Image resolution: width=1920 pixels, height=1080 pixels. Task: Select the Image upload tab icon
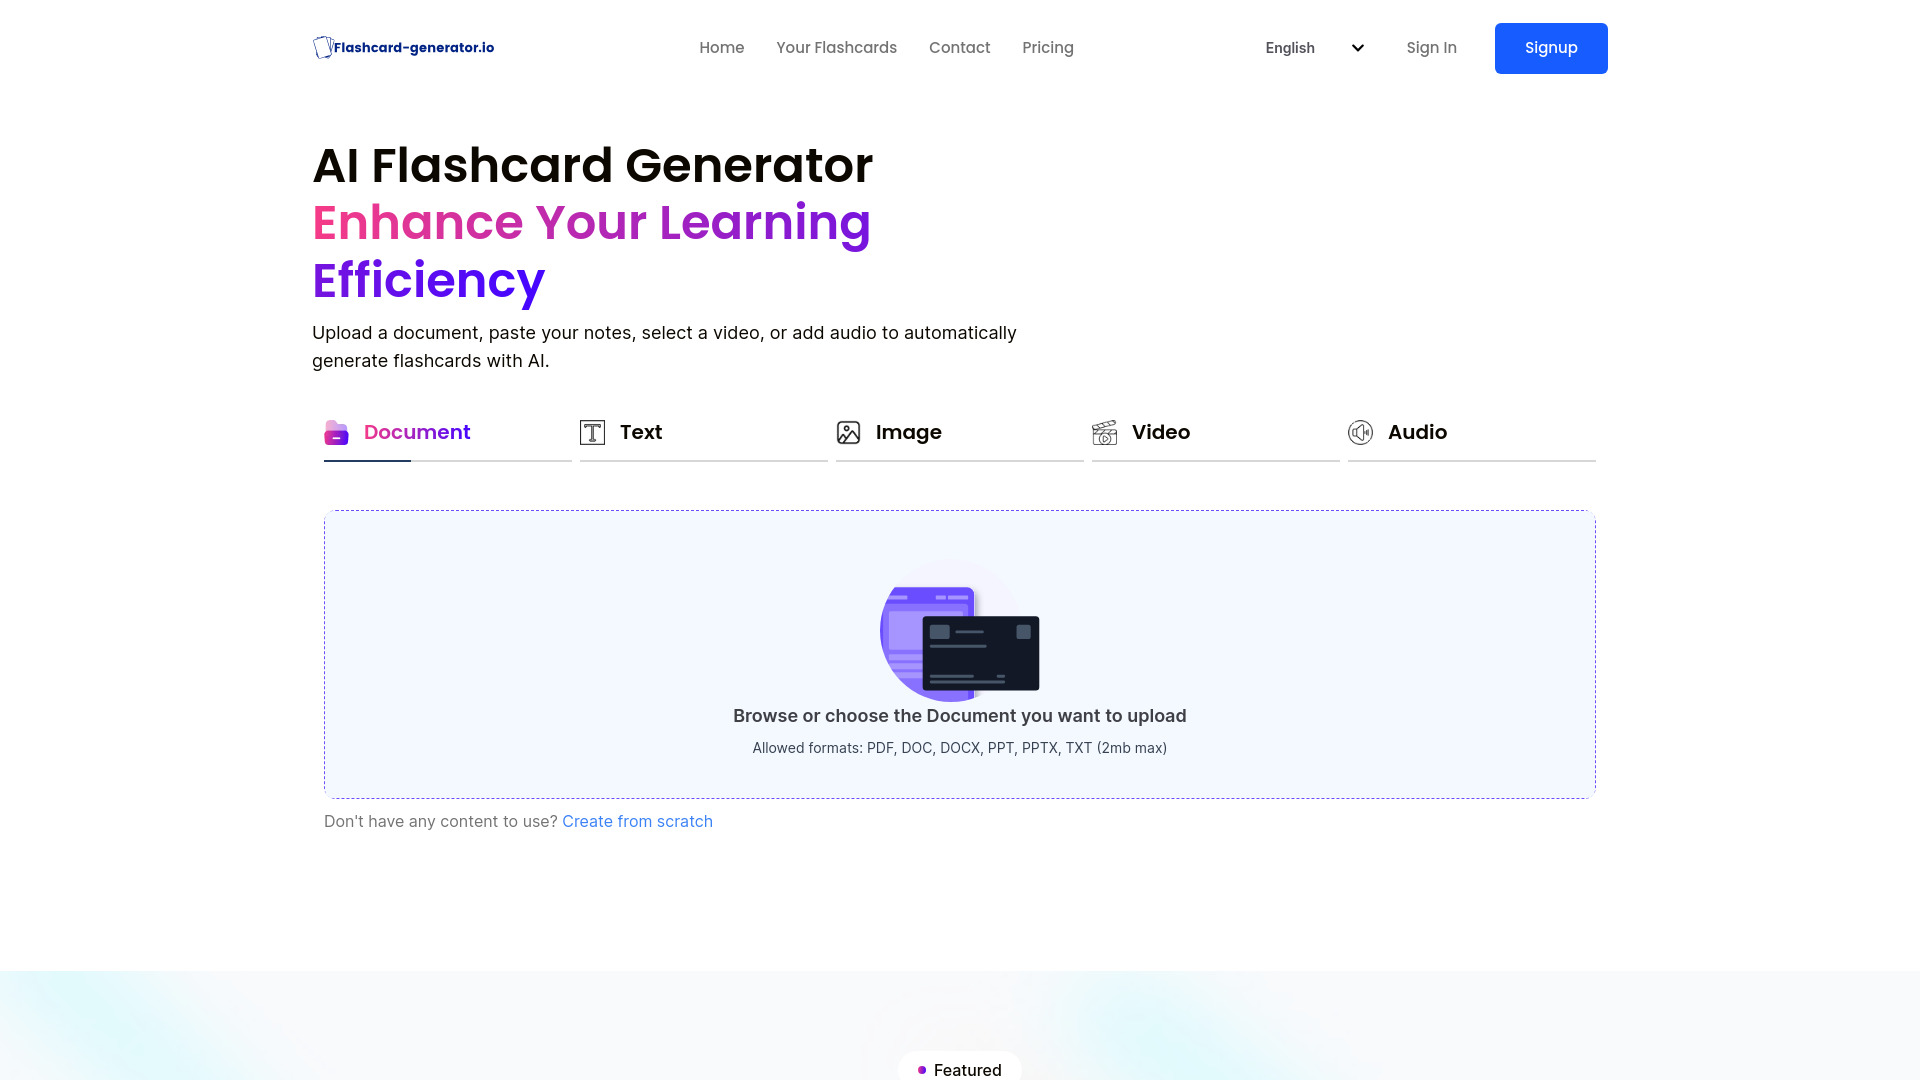pyautogui.click(x=848, y=431)
